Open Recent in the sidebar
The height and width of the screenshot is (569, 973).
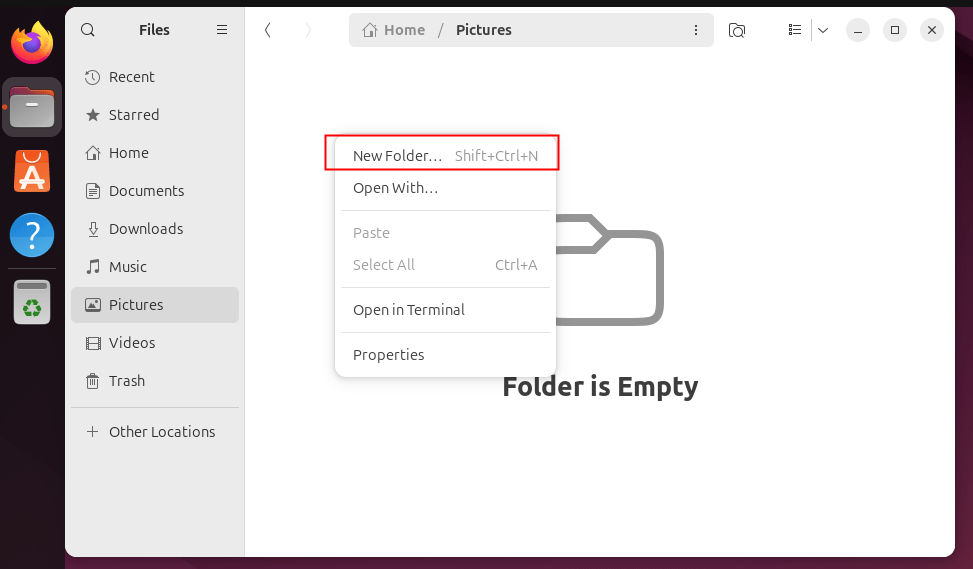pyautogui.click(x=155, y=77)
